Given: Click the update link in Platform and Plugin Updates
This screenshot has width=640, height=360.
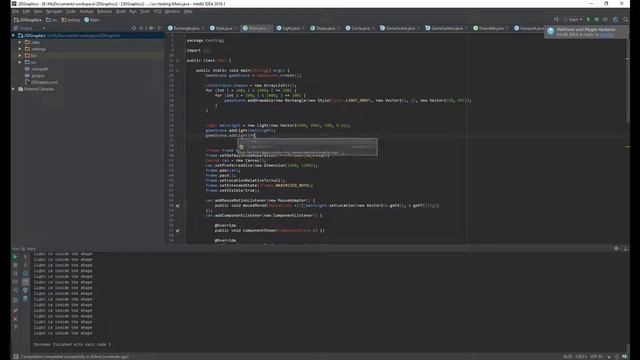Looking at the screenshot, I should (x=607, y=35).
